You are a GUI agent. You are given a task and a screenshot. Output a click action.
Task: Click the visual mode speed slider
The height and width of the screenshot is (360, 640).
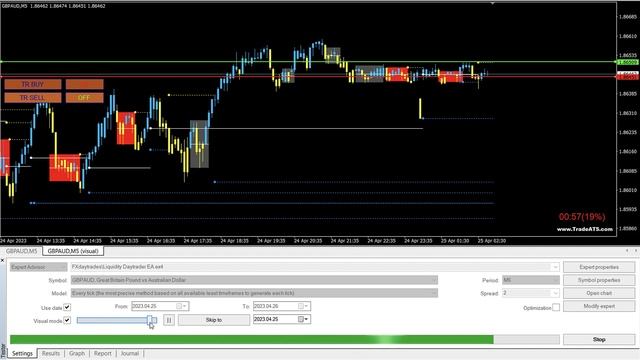(x=117, y=320)
